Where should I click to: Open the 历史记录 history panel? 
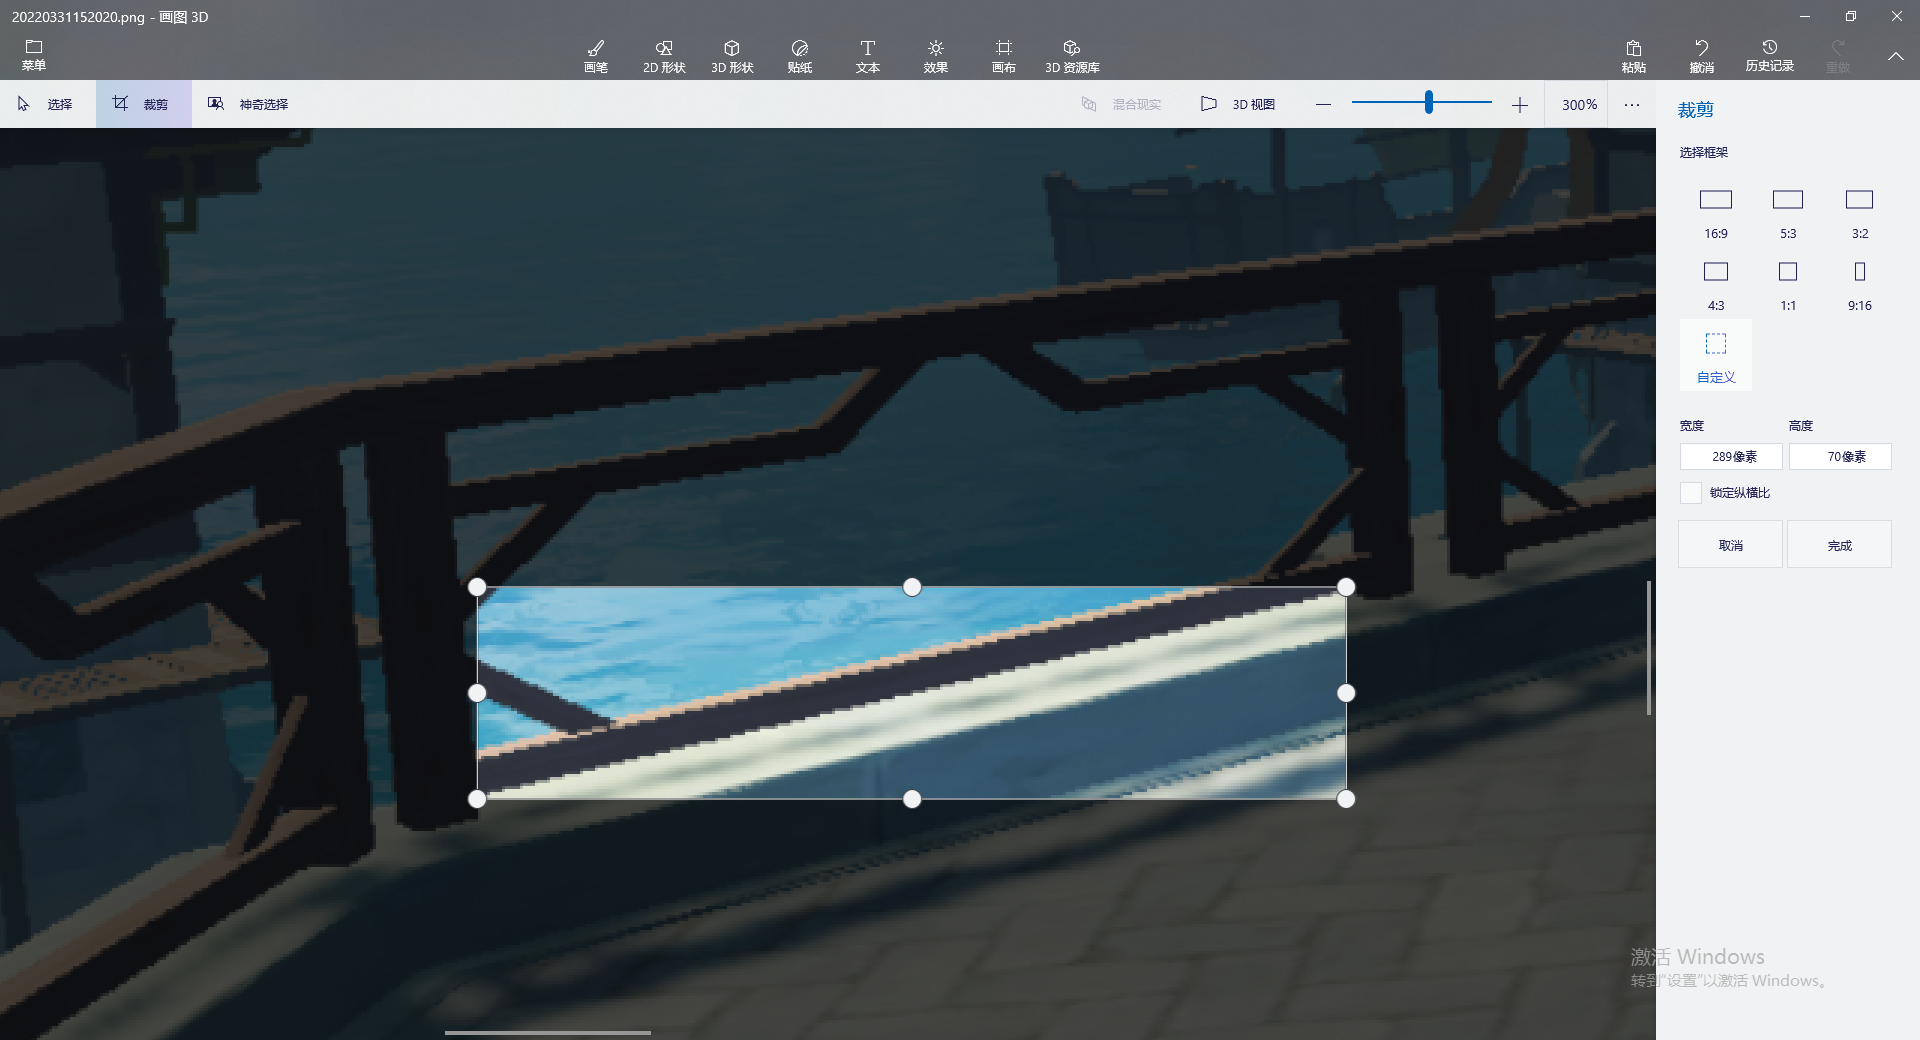1770,56
